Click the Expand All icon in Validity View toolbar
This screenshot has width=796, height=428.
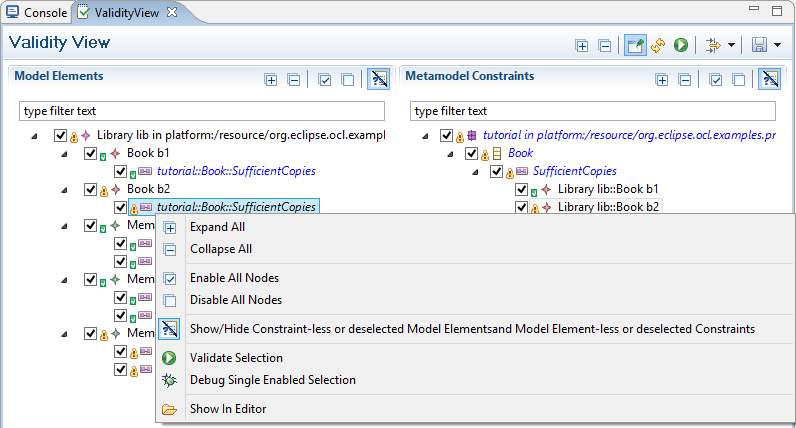(582, 45)
